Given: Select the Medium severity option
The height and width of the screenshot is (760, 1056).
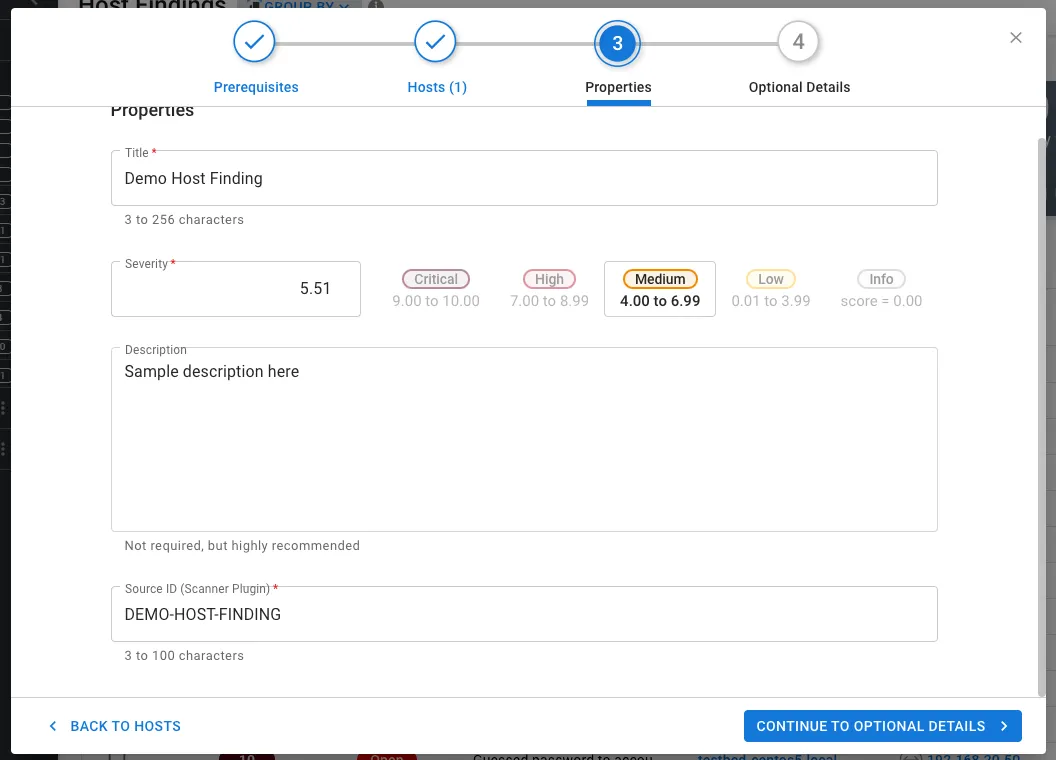Looking at the screenshot, I should (660, 289).
